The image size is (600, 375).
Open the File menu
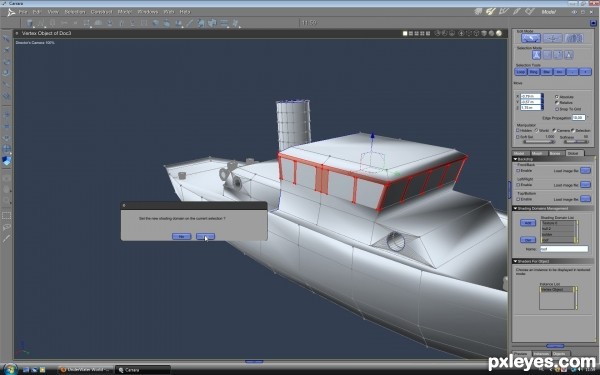coord(23,12)
